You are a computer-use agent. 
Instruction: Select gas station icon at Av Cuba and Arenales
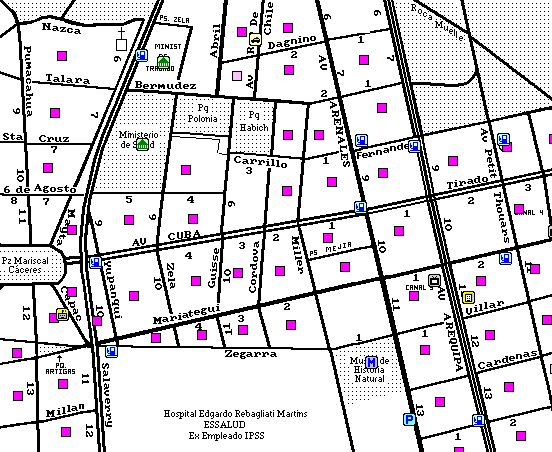click(x=360, y=207)
